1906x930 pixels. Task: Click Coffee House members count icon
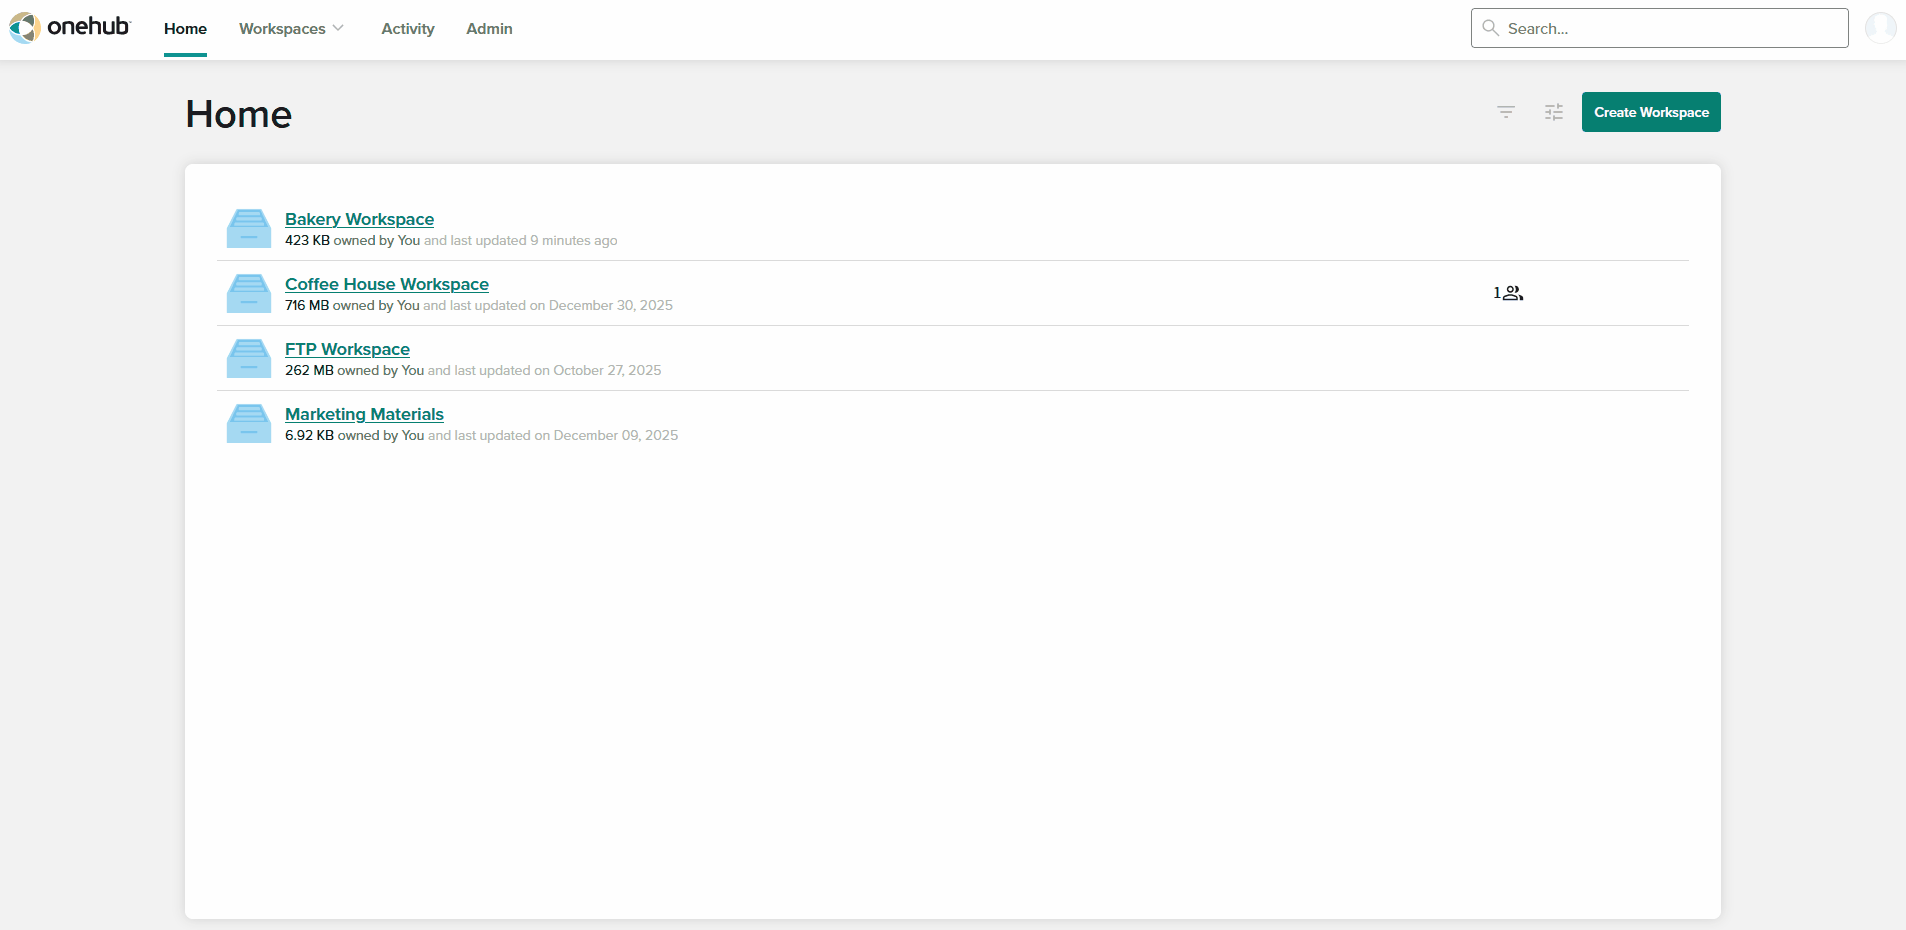(1508, 293)
